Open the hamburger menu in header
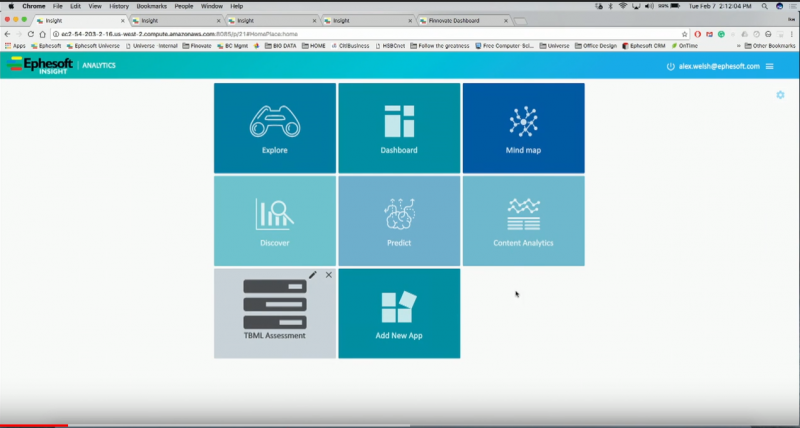The height and width of the screenshot is (428, 800). [769, 66]
